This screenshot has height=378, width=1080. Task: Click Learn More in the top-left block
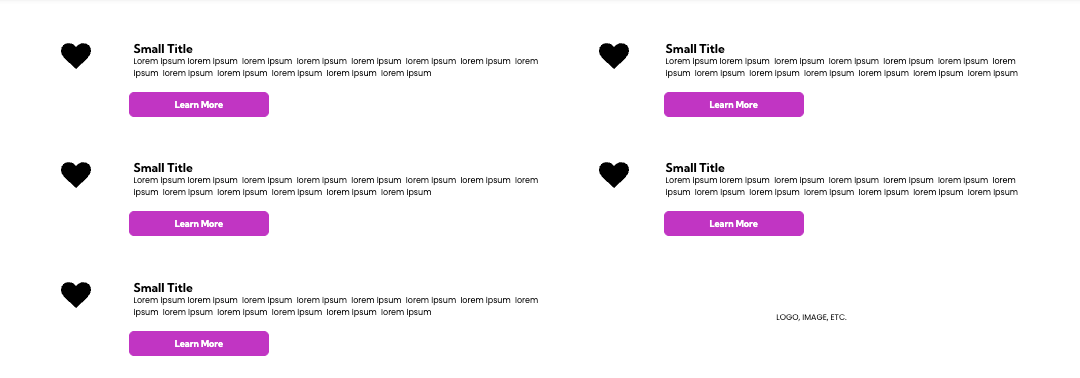click(x=199, y=105)
